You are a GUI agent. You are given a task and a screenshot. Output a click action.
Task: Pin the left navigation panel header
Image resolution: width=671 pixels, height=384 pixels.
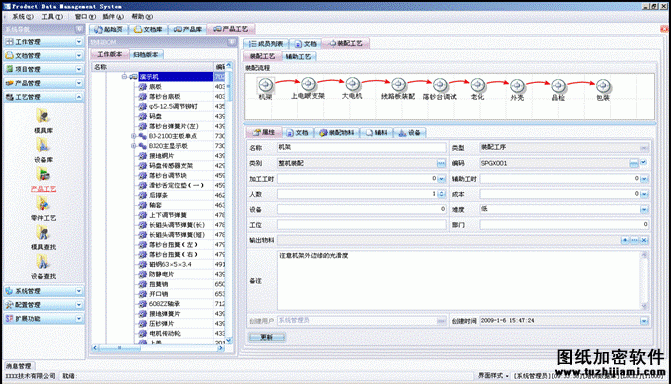tap(79, 29)
